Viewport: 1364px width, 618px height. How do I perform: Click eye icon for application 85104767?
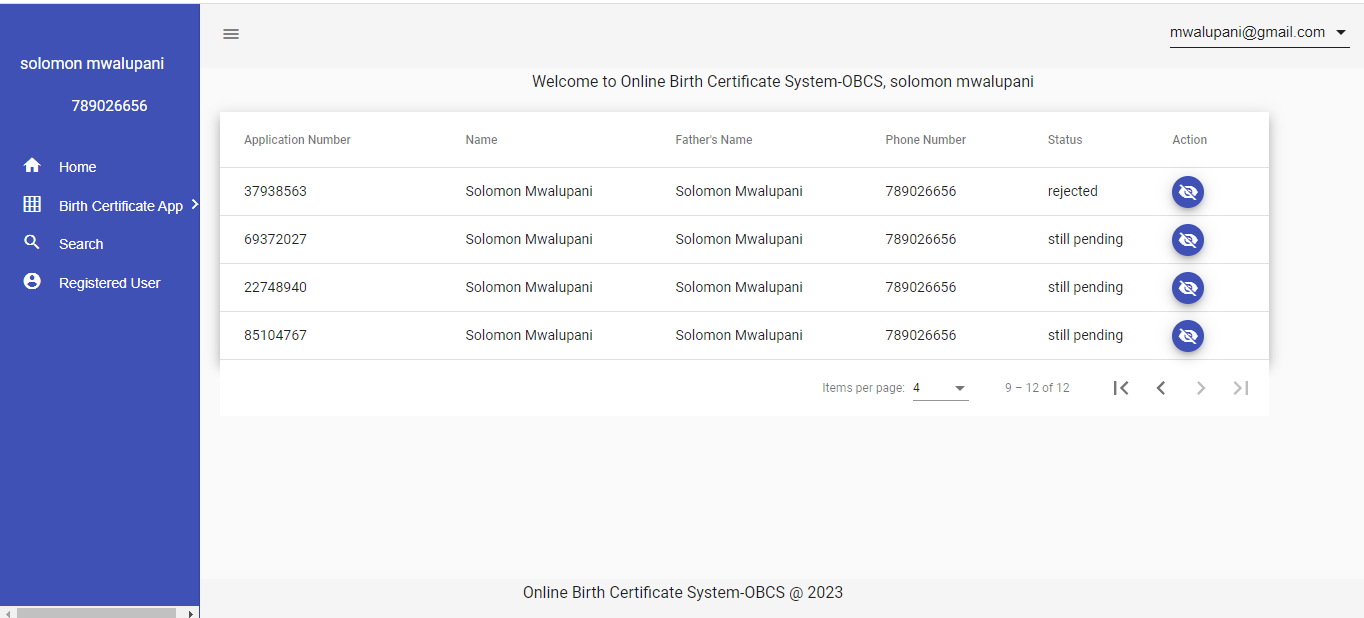tap(1188, 336)
